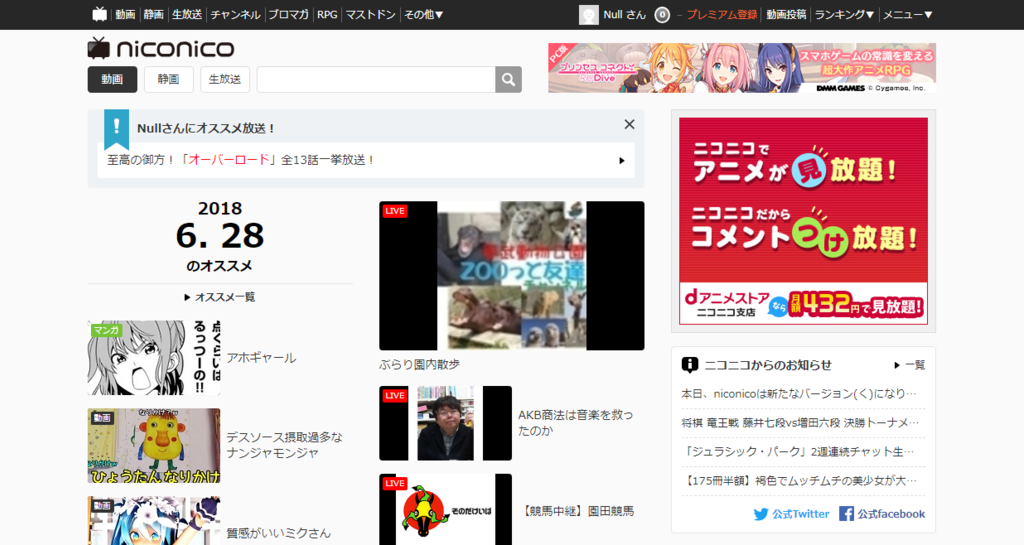
Task: Expand the その他 dropdown menu
Action: [x=423, y=14]
